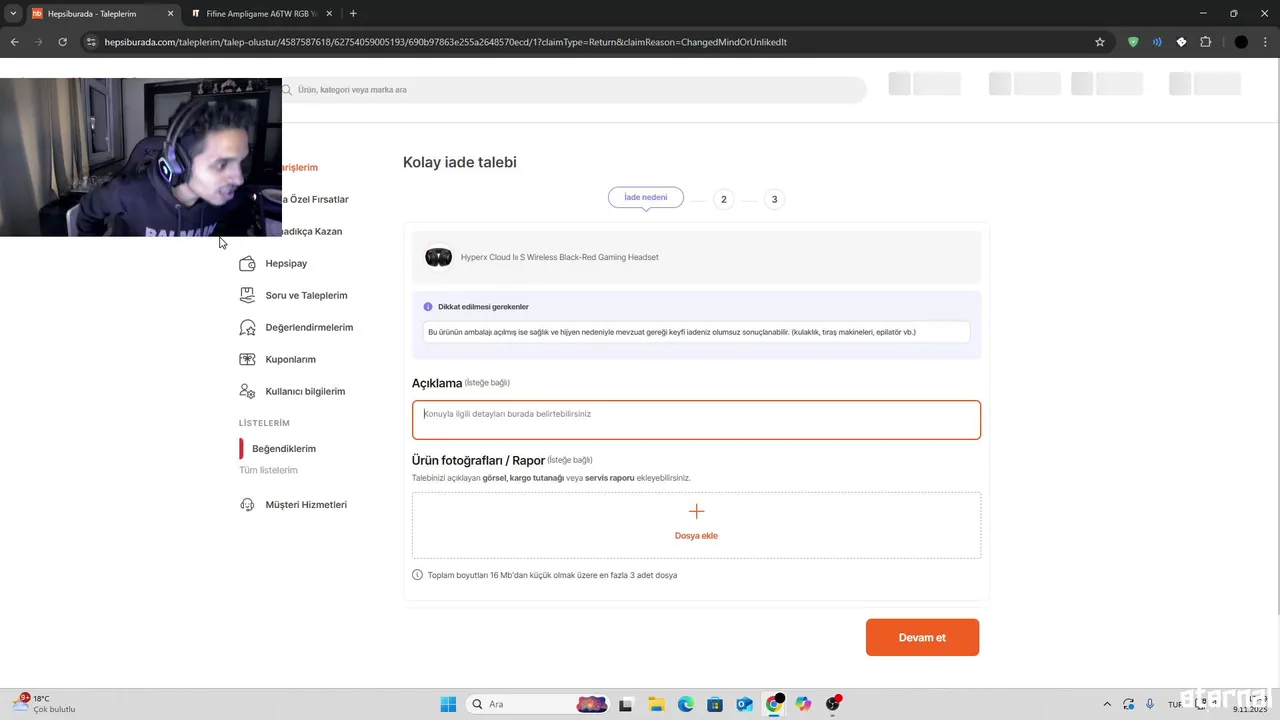Open Outlook from the taskbar
Viewport: 1280px width, 720px height.
coord(744,704)
